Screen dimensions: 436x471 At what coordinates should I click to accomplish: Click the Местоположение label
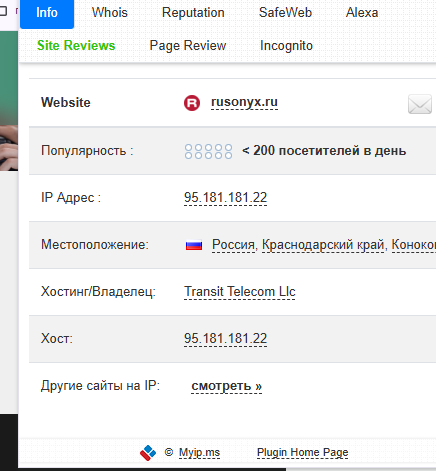[95, 245]
